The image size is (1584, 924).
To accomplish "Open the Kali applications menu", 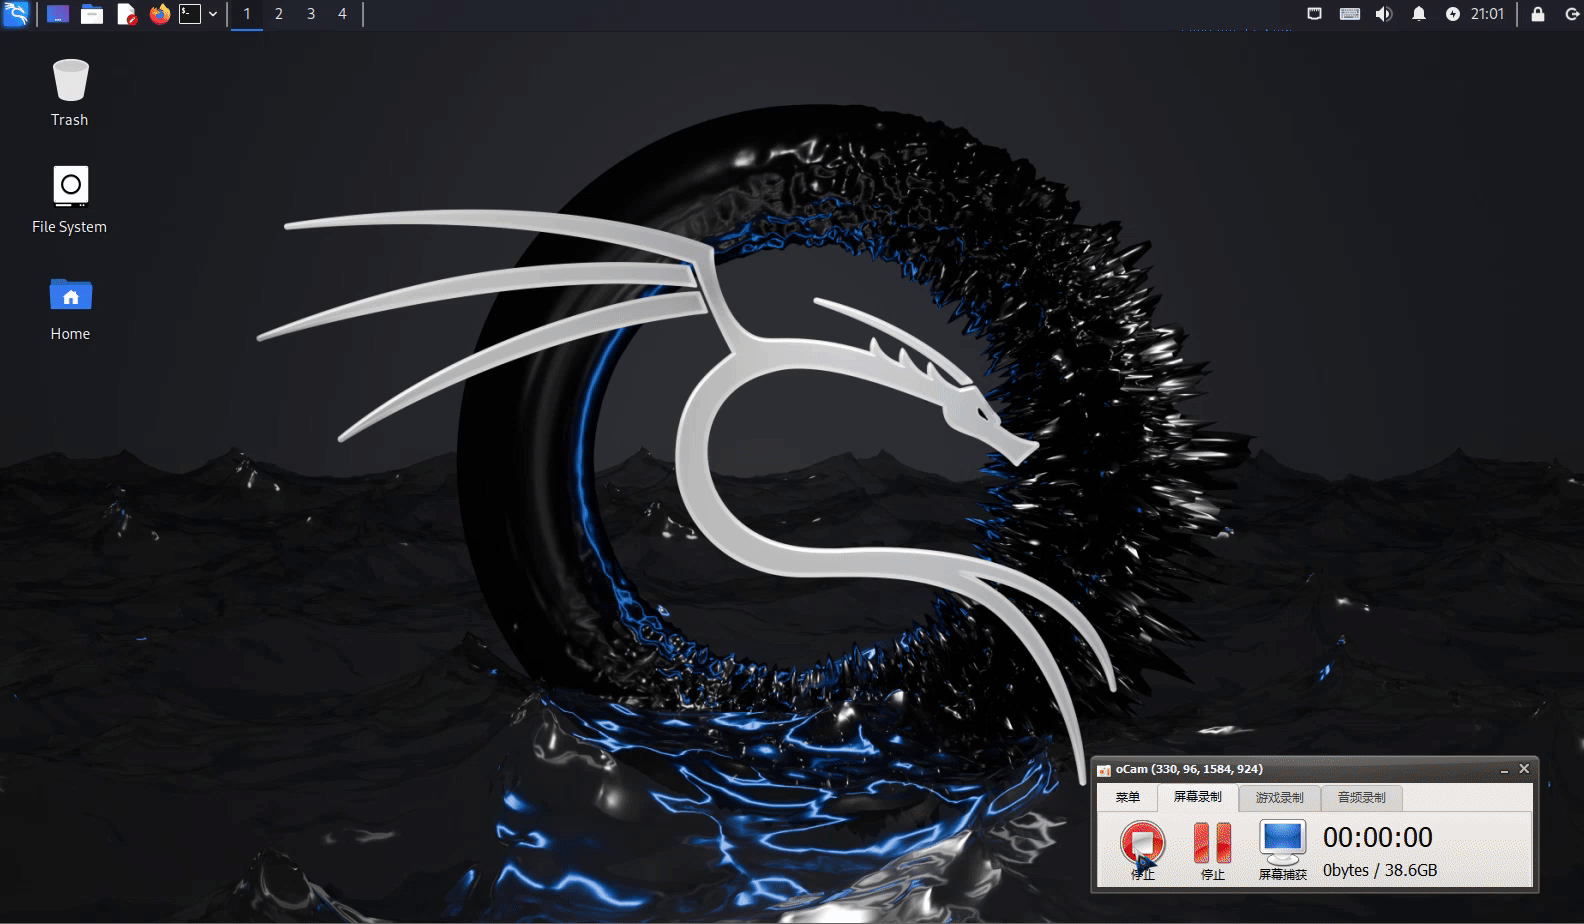I will point(16,14).
